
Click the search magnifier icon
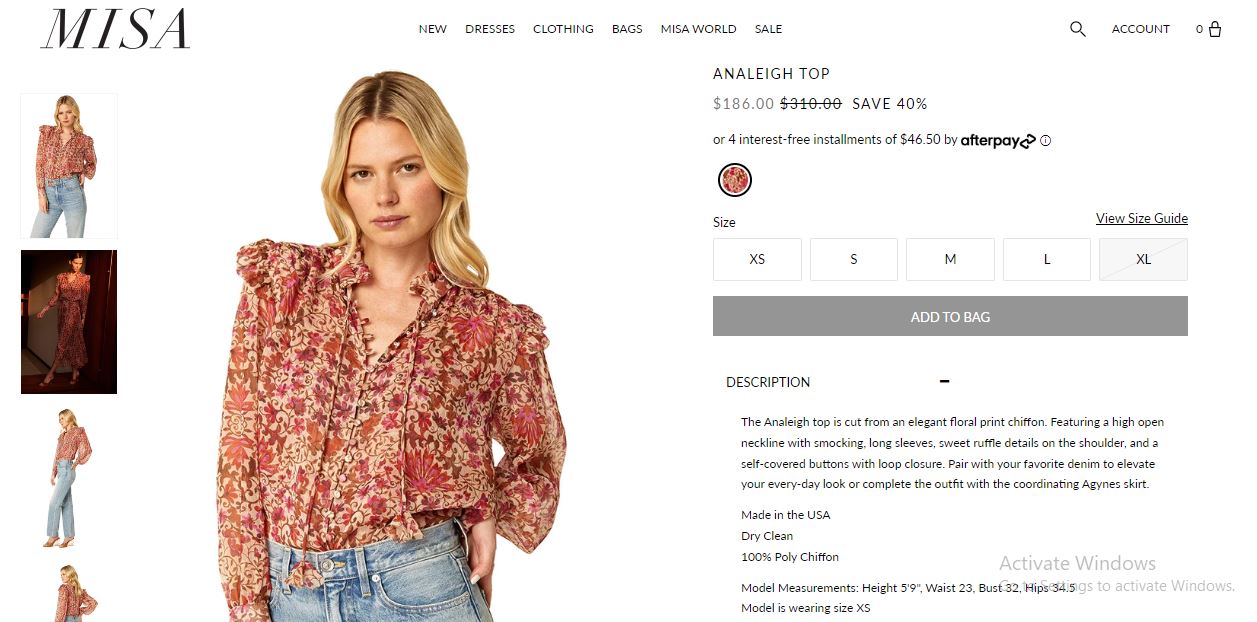pyautogui.click(x=1077, y=29)
